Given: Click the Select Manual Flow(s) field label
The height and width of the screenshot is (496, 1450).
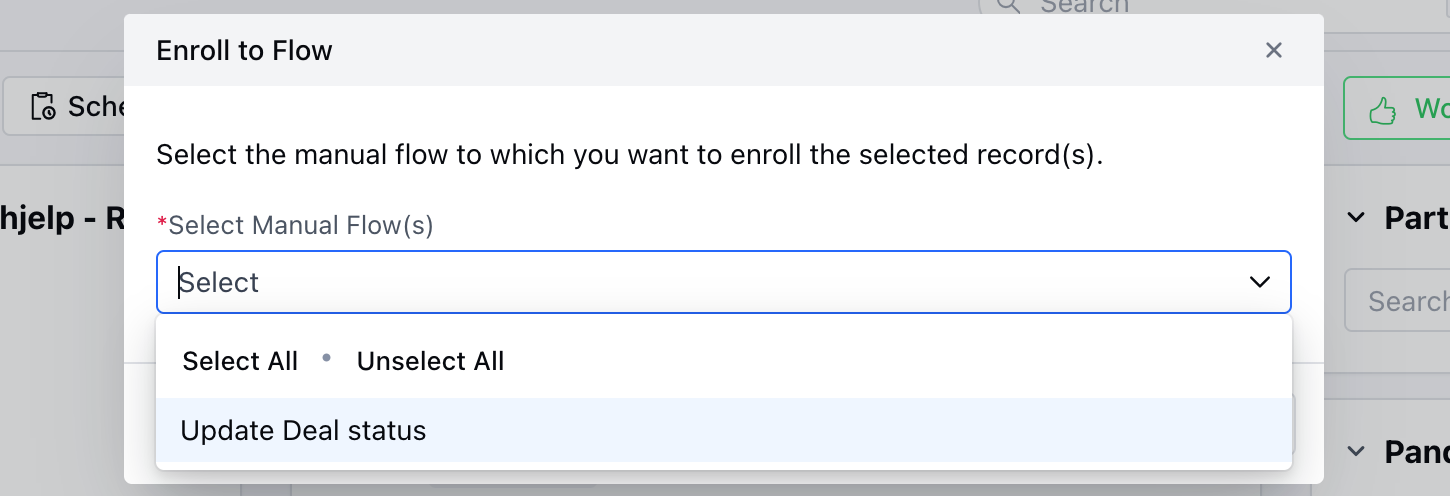Looking at the screenshot, I should (x=295, y=225).
